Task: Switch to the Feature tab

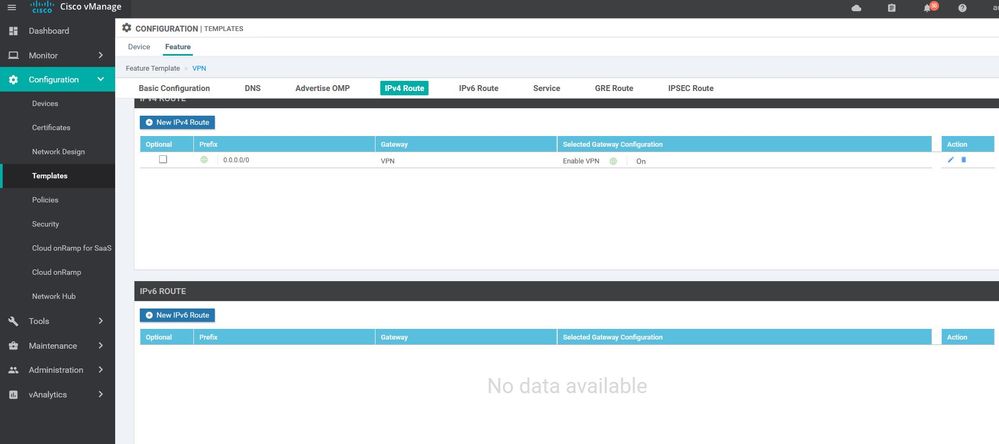Action: coord(178,47)
